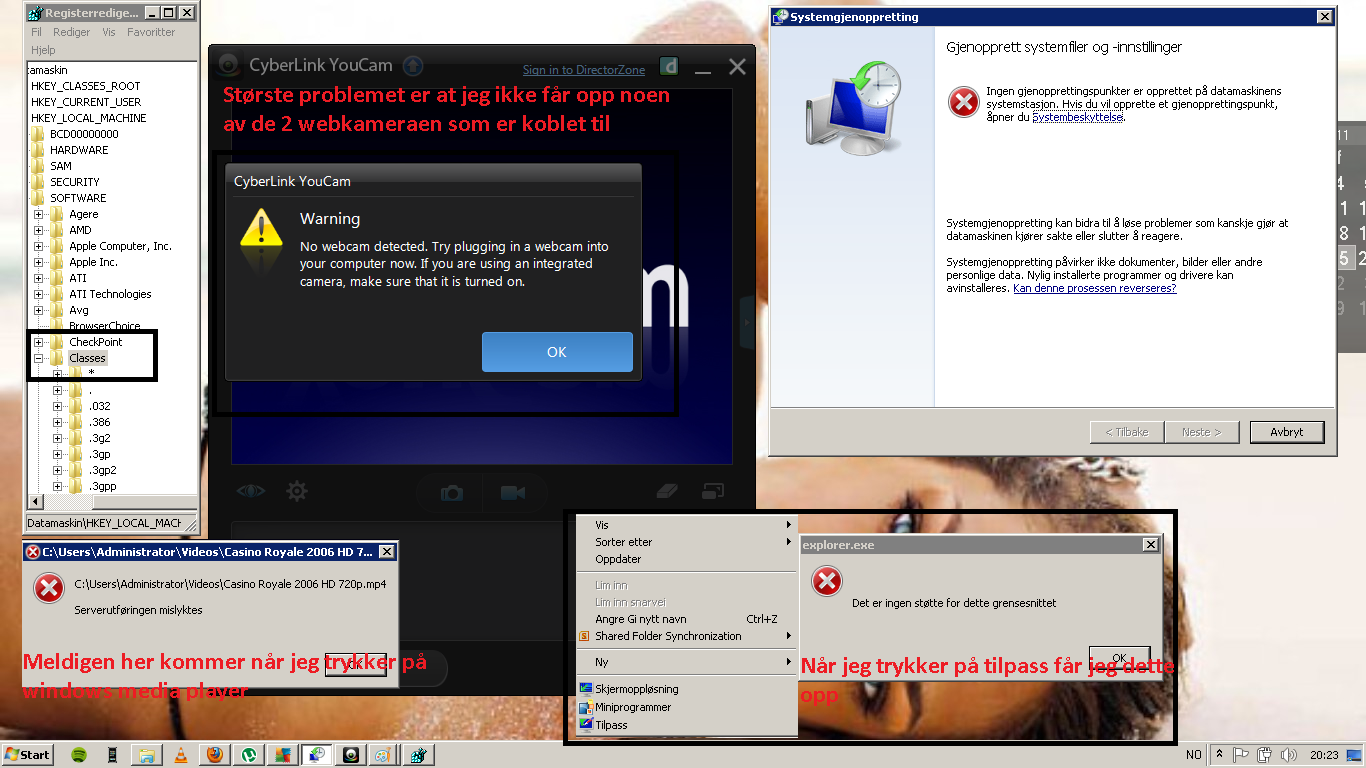Close the Casino Royale error dialog

pos(387,551)
